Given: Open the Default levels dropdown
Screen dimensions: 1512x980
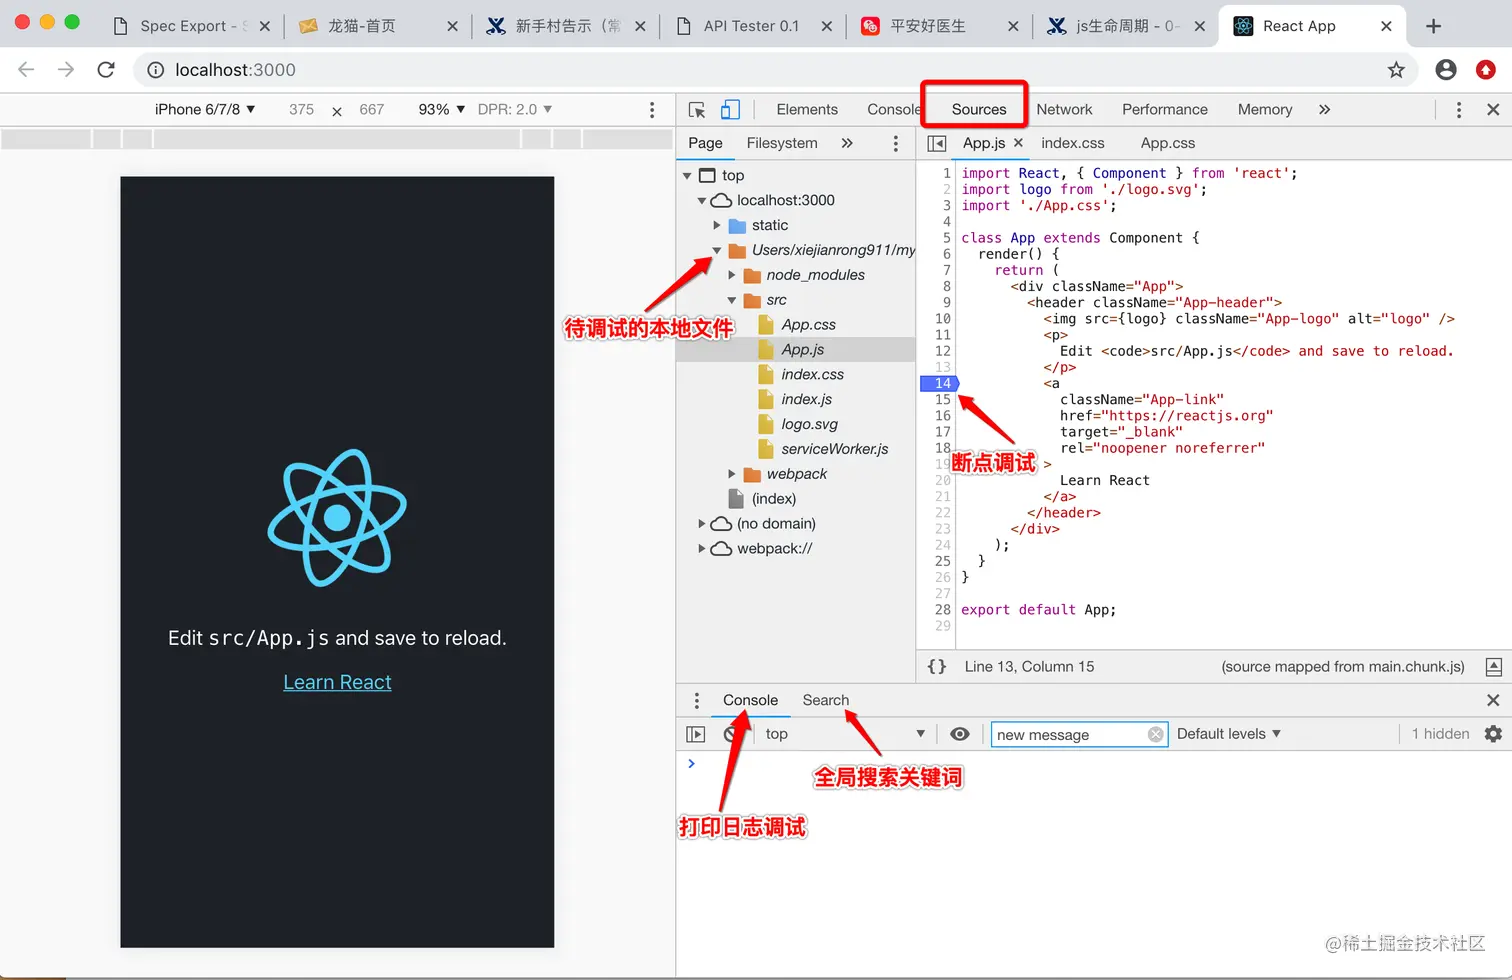Looking at the screenshot, I should pos(1229,734).
